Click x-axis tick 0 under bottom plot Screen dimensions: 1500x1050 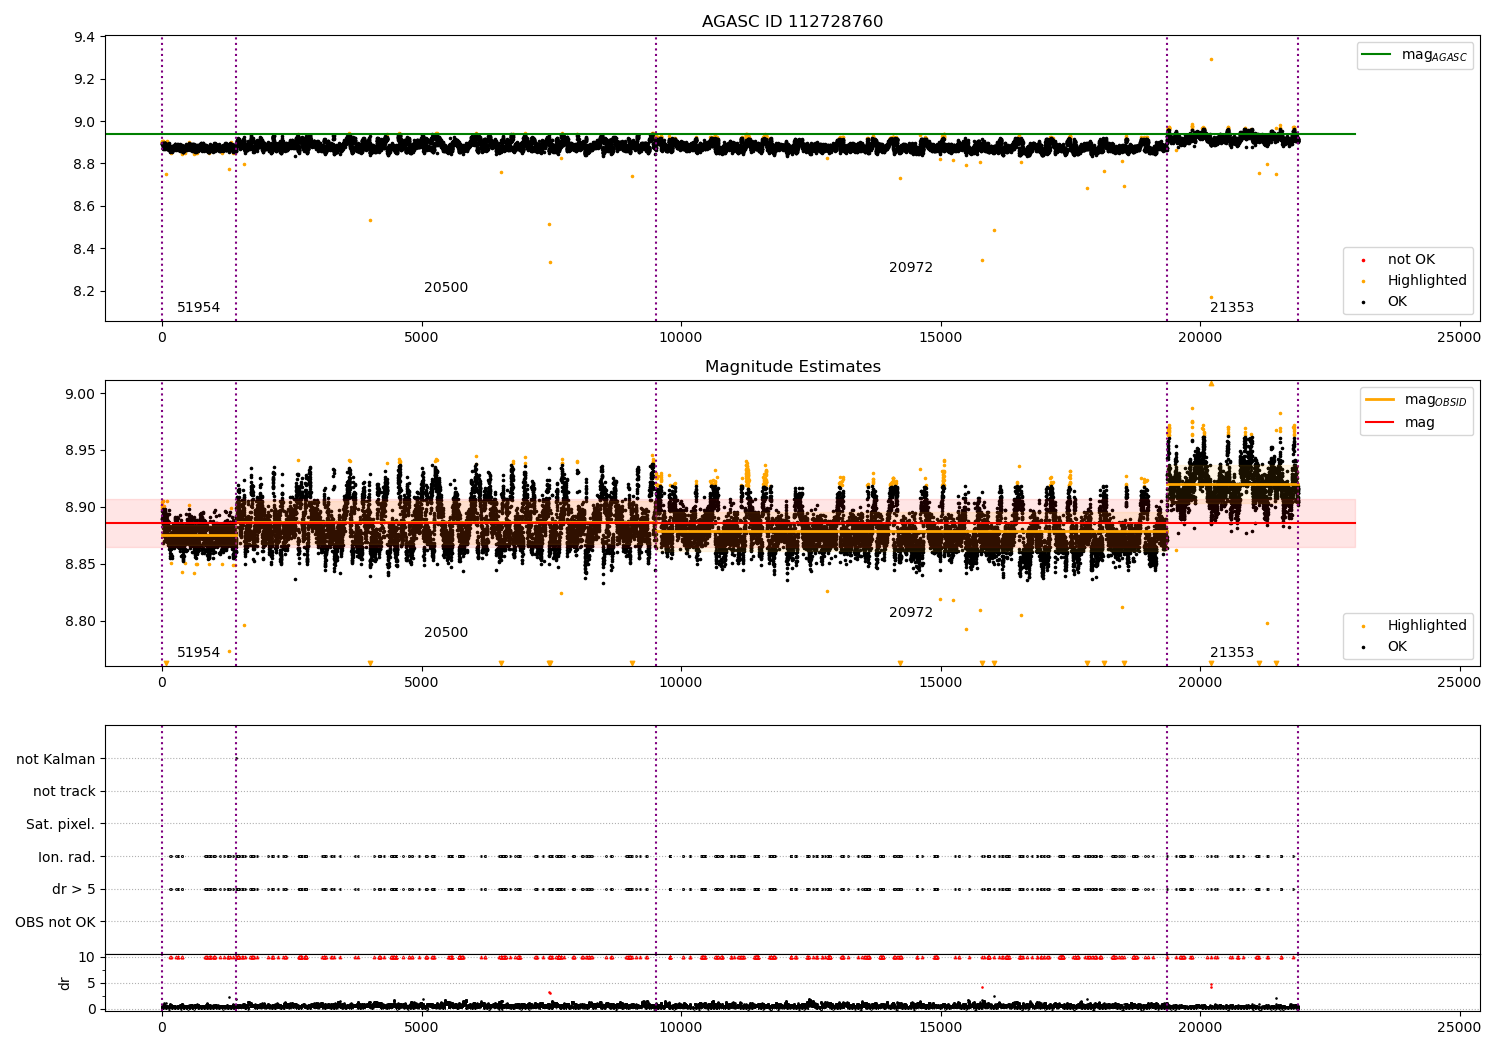[162, 1027]
